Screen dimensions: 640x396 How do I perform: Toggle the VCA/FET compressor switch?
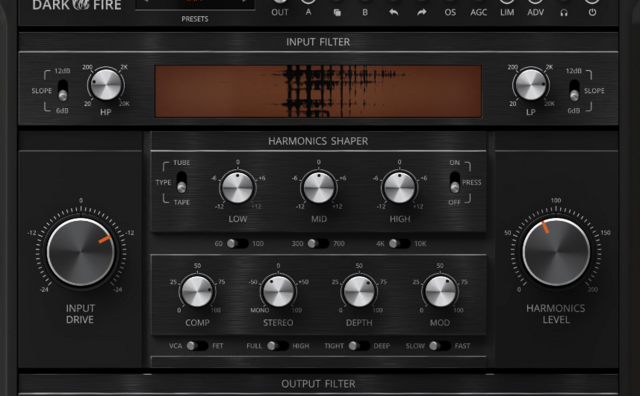(197, 346)
